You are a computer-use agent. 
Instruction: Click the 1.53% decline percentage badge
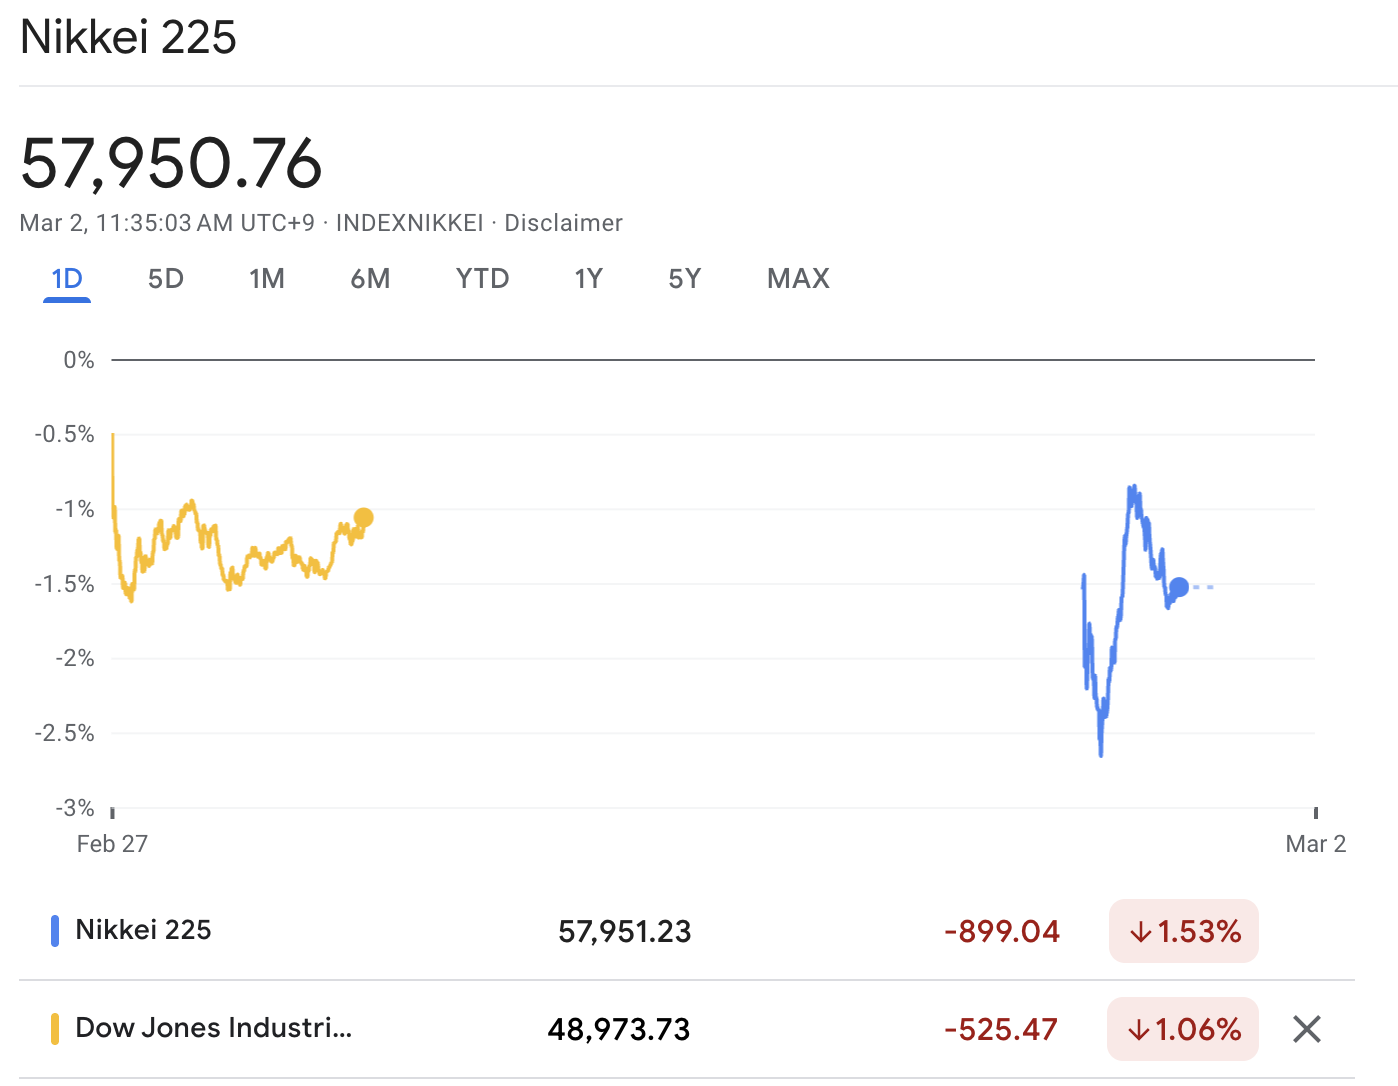point(1183,931)
